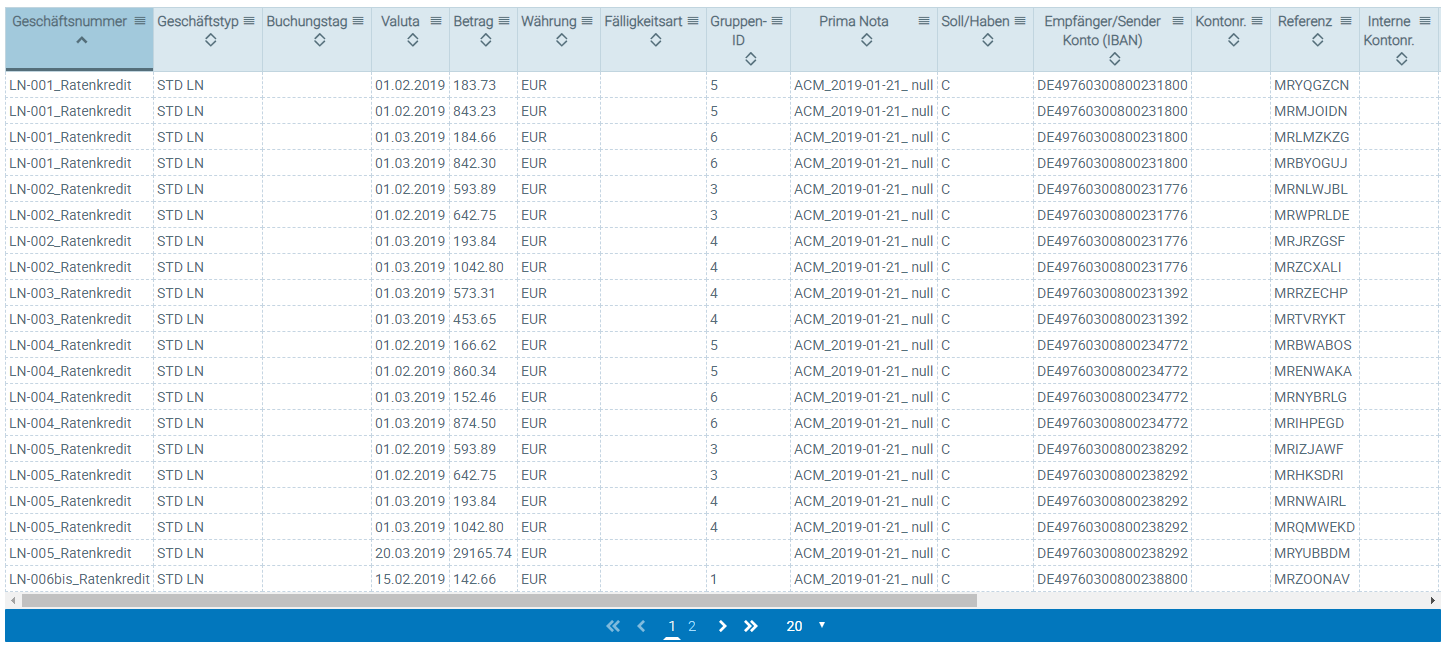1443x648 pixels.
Task: Open the Gruppen-ID column menu icon
Action: [x=777, y=21]
